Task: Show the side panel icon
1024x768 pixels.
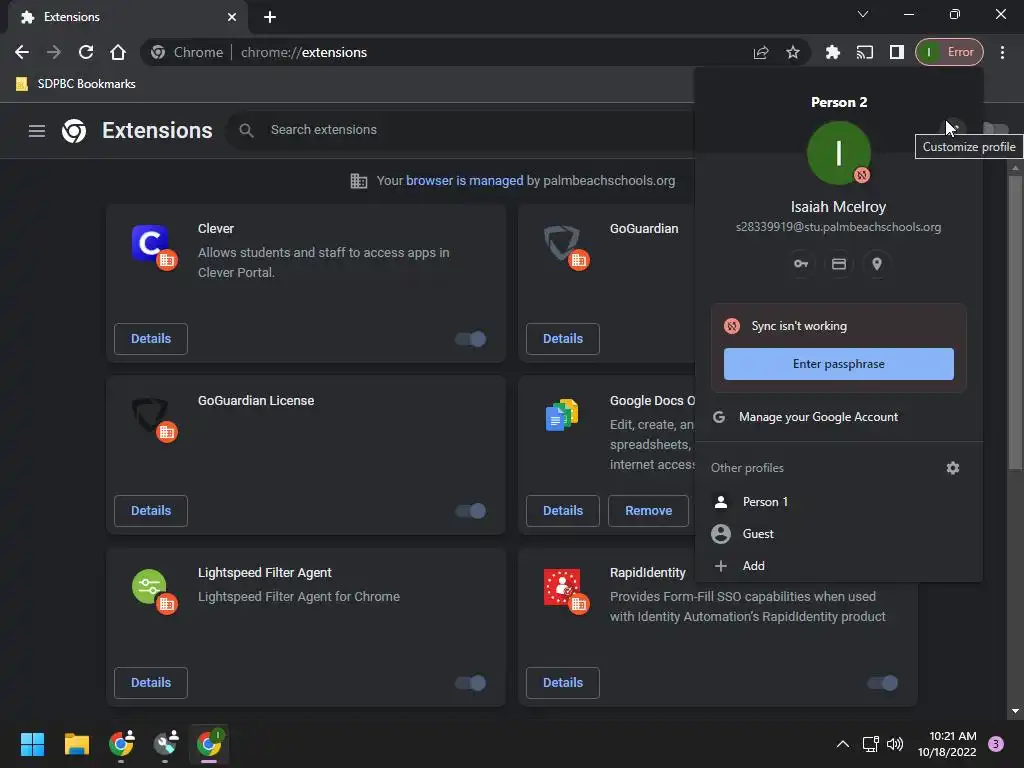Action: tap(897, 52)
